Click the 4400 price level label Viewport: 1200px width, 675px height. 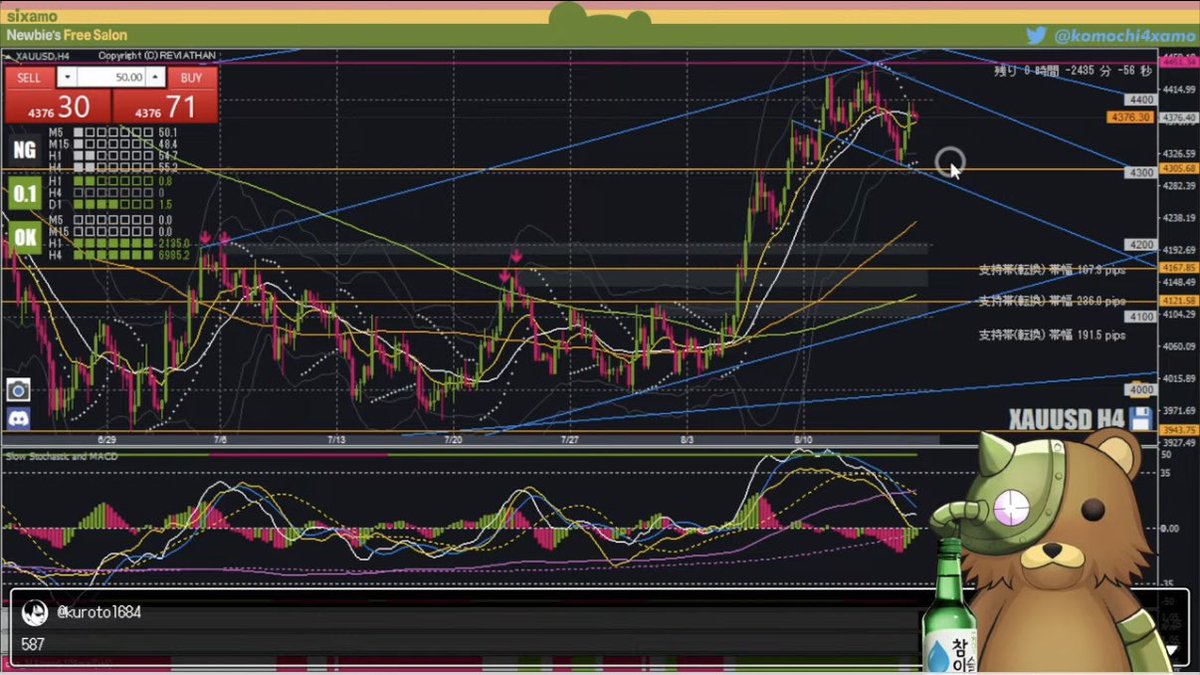click(x=1141, y=100)
